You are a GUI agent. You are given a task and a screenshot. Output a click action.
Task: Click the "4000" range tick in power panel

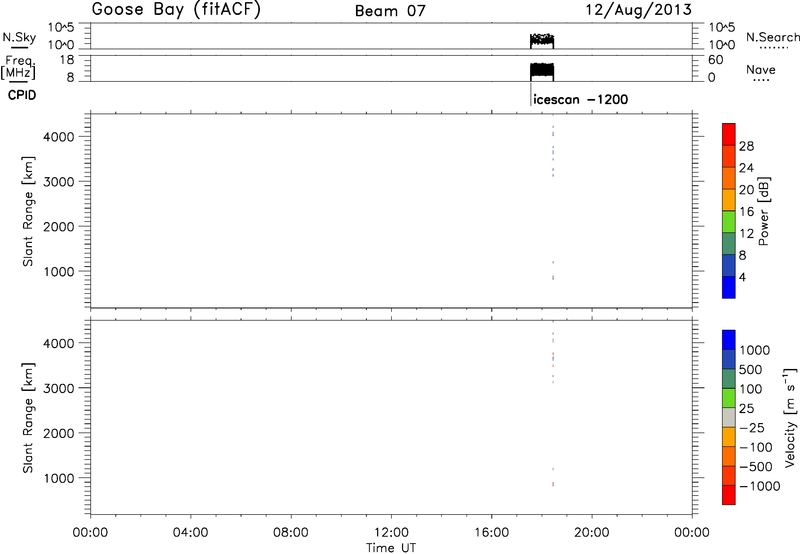(x=59, y=137)
